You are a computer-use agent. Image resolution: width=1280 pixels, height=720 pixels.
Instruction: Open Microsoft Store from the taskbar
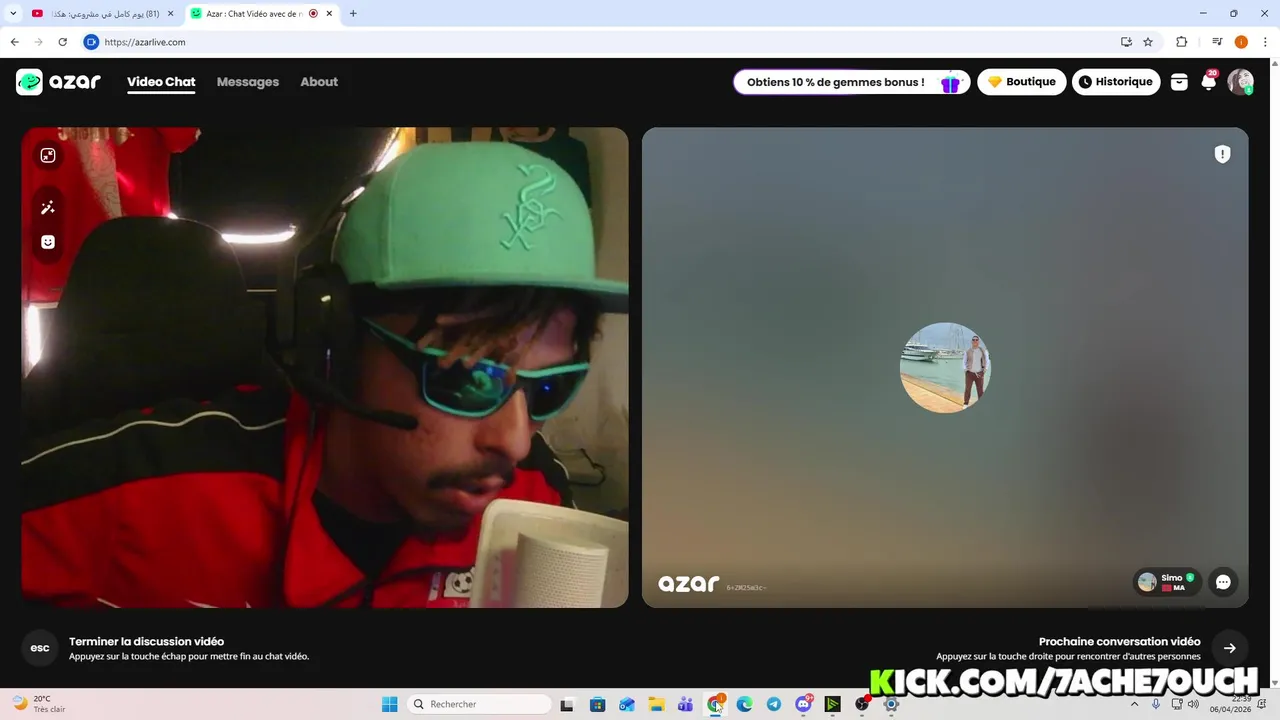[x=597, y=704]
